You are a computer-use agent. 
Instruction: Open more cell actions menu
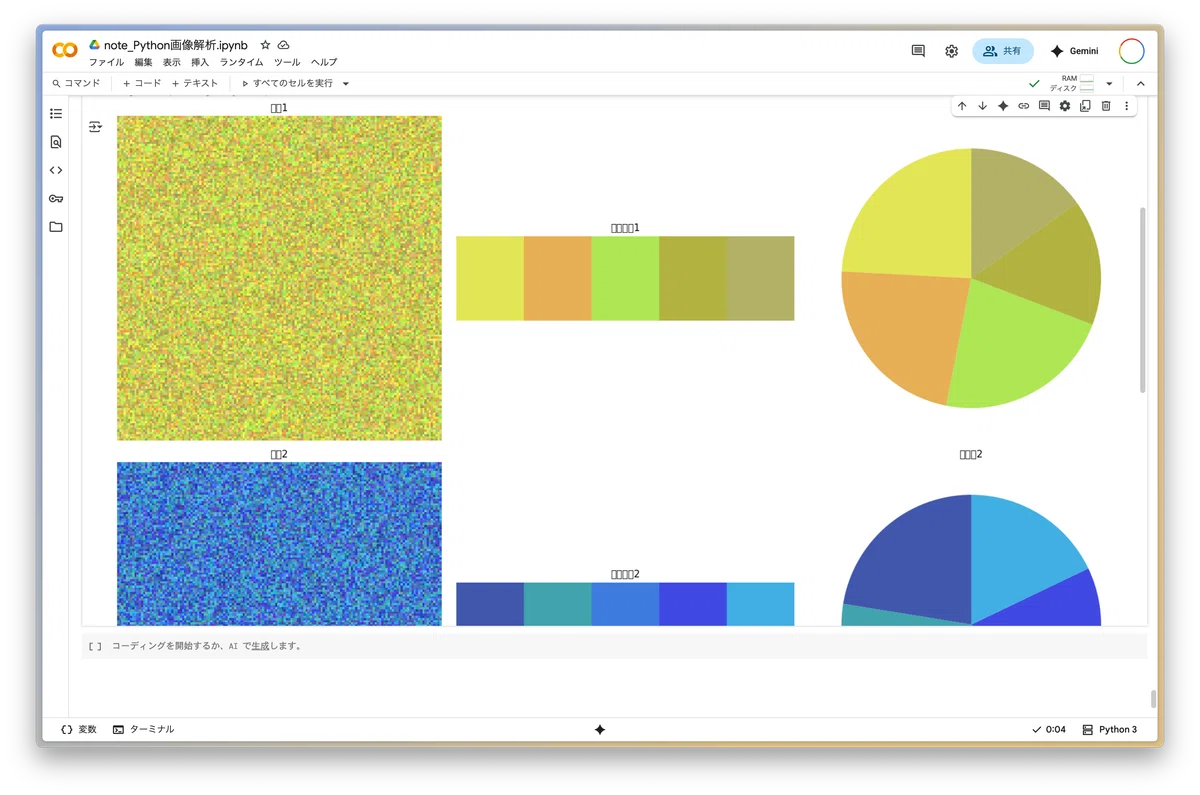(x=1126, y=106)
